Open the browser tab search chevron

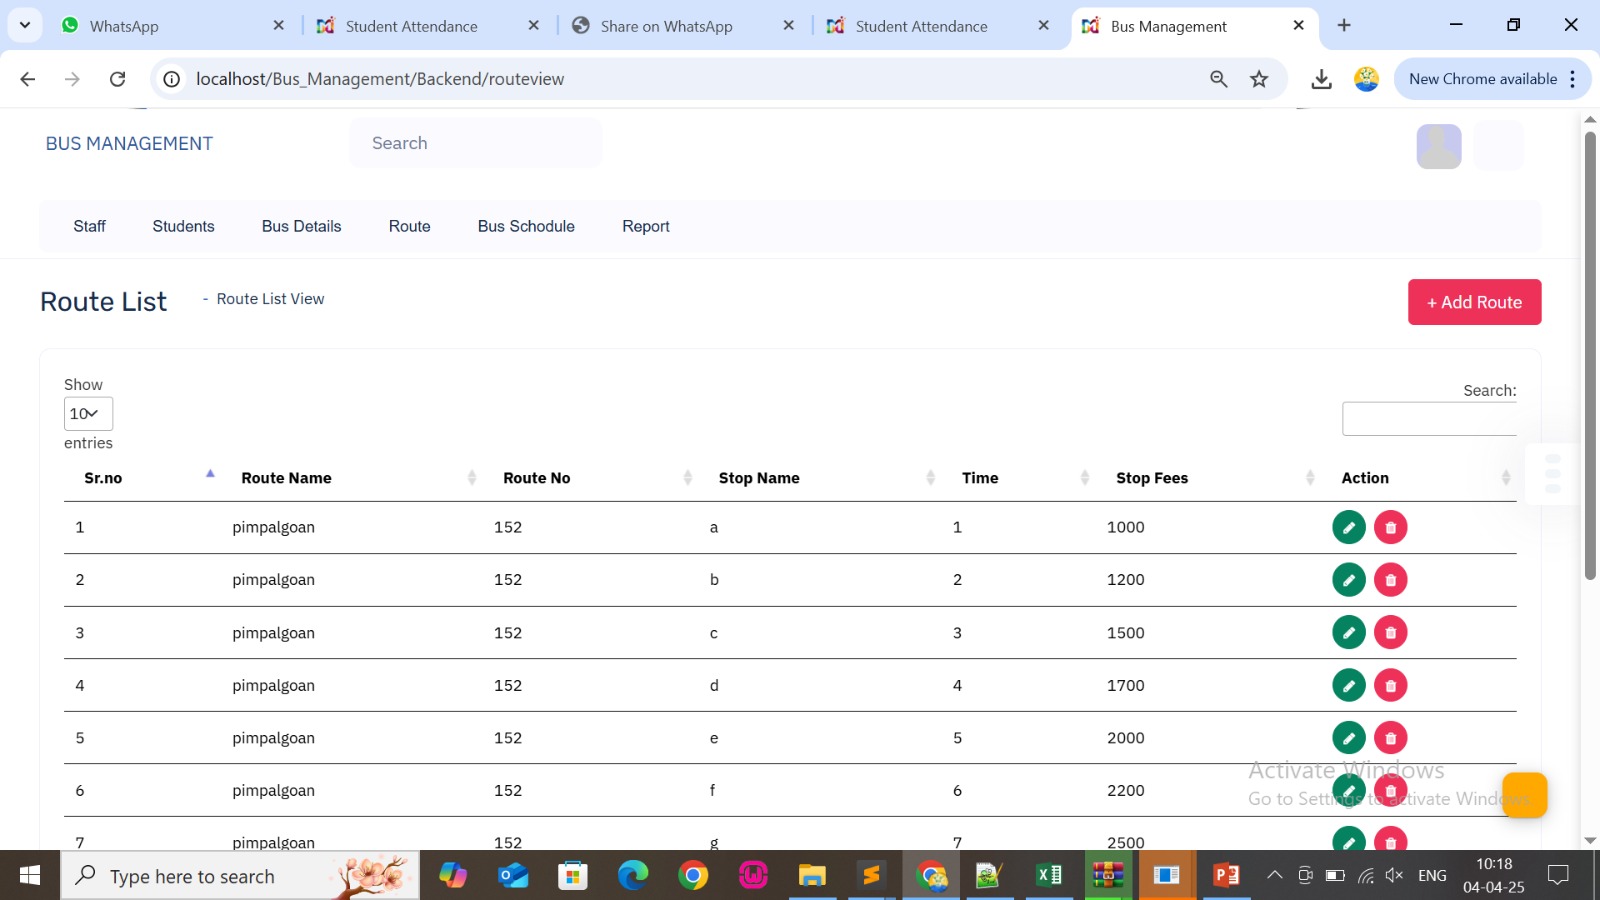point(24,25)
